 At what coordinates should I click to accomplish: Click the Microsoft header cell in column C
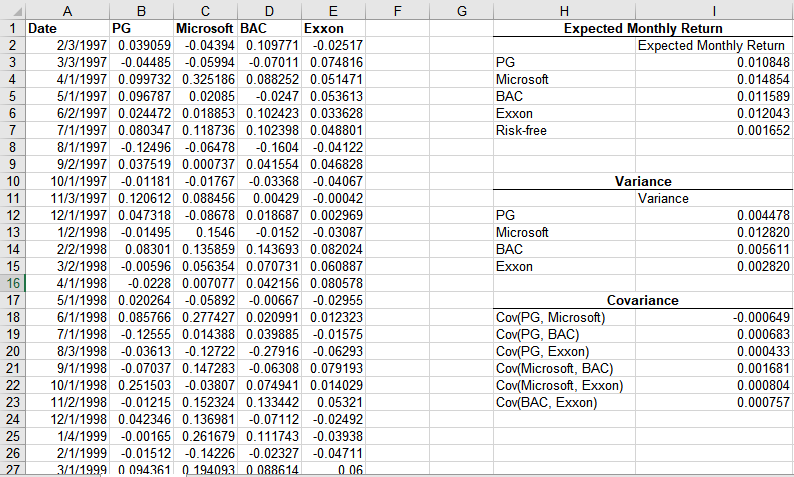205,28
